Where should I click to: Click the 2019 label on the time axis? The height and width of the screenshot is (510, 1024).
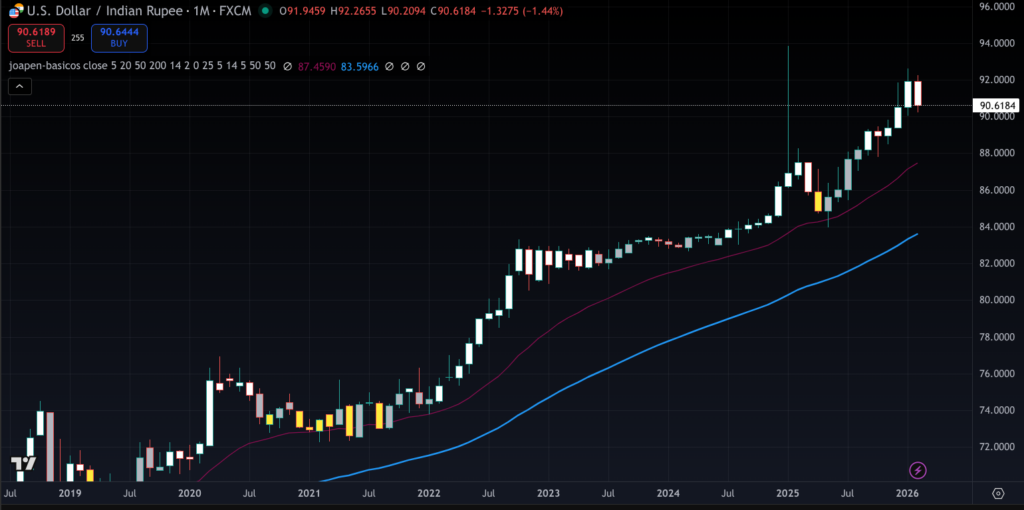click(x=69, y=493)
